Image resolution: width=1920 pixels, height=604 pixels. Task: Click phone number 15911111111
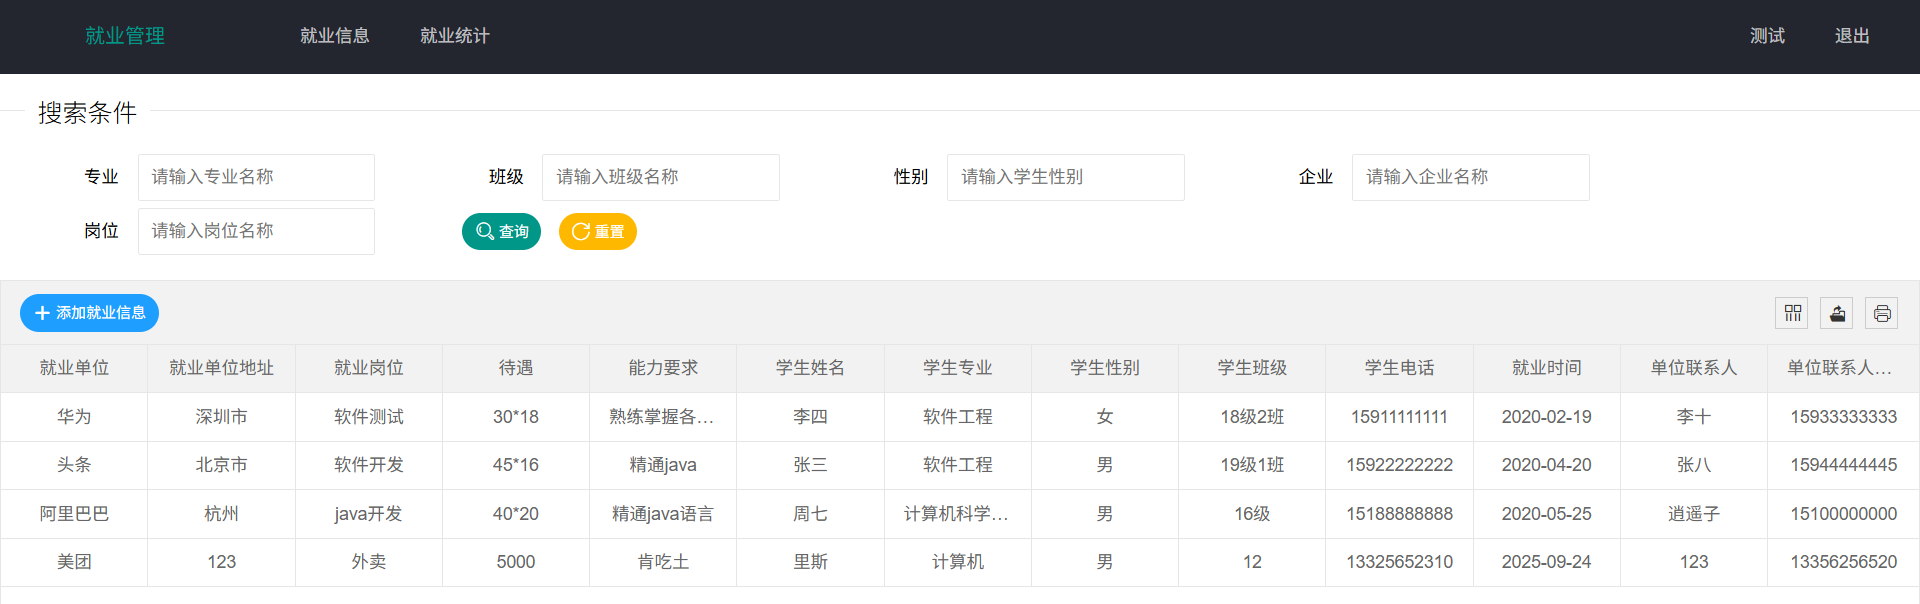1399,417
